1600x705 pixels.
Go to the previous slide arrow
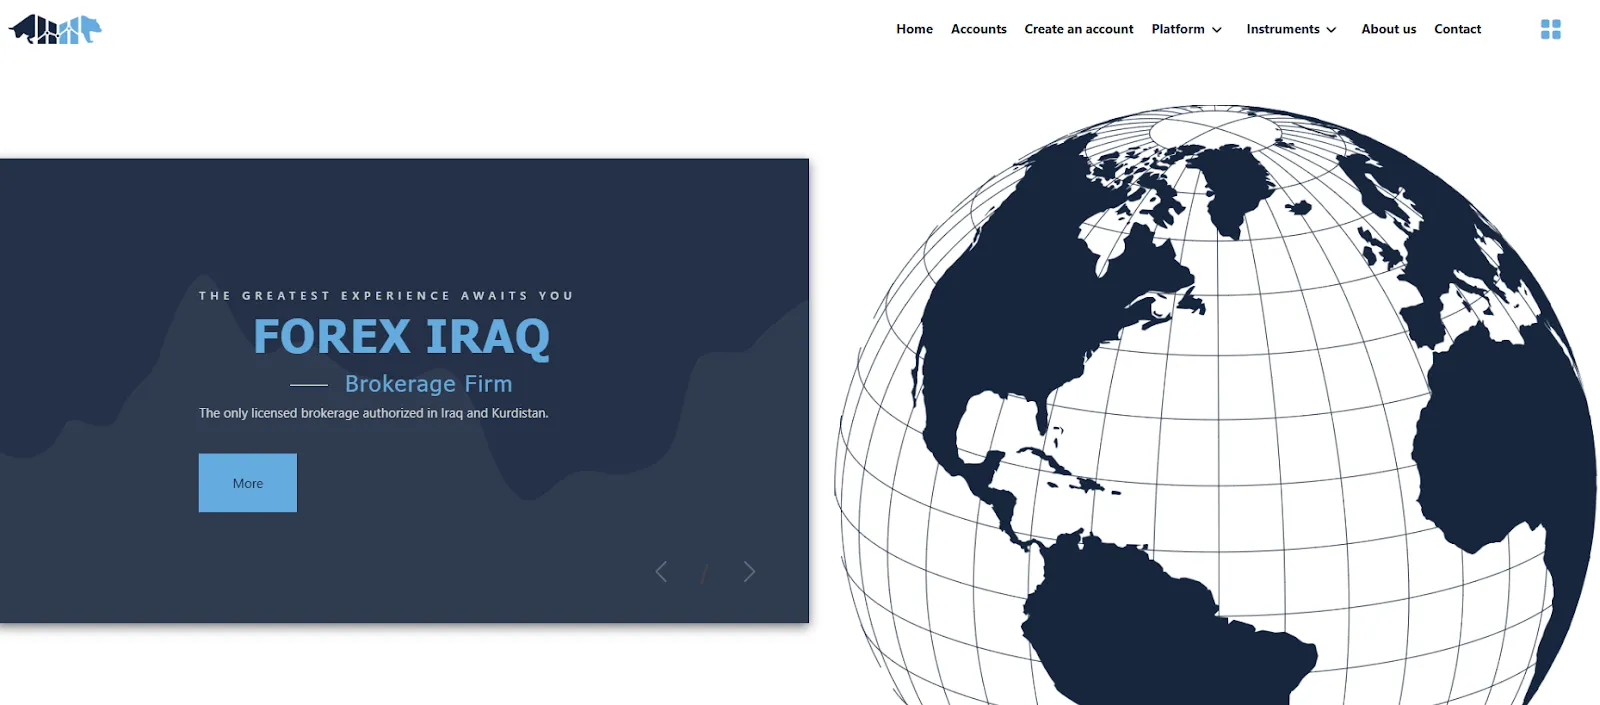[x=661, y=571]
